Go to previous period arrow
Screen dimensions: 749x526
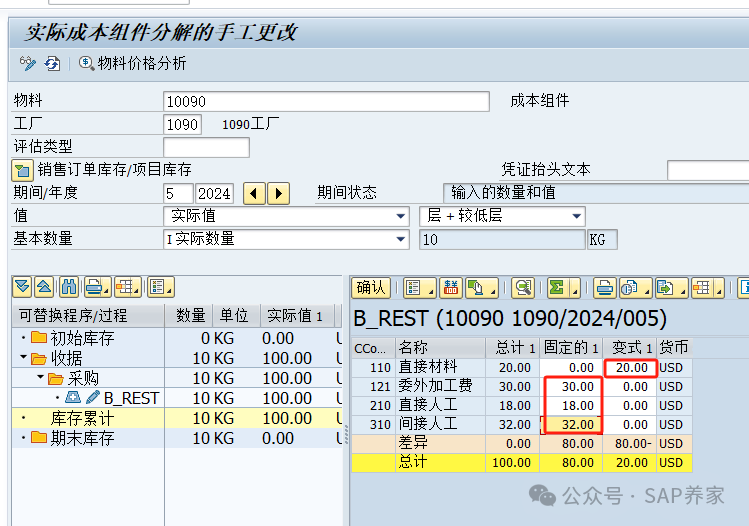(x=254, y=193)
